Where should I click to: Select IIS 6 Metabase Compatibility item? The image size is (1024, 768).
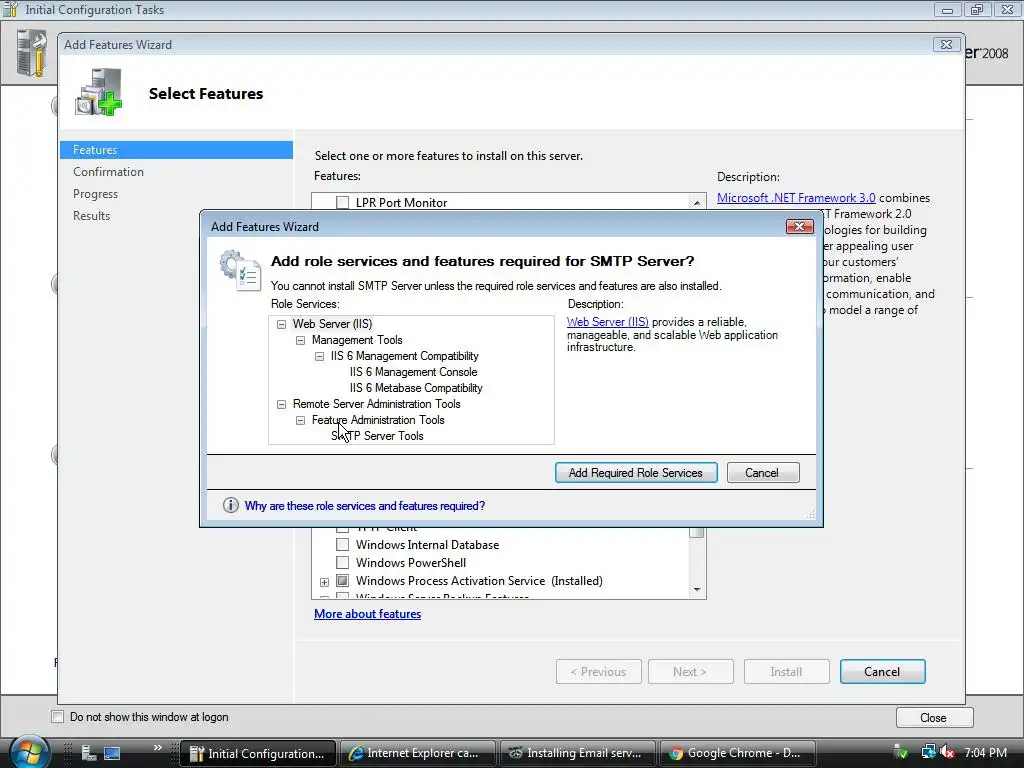(416, 388)
